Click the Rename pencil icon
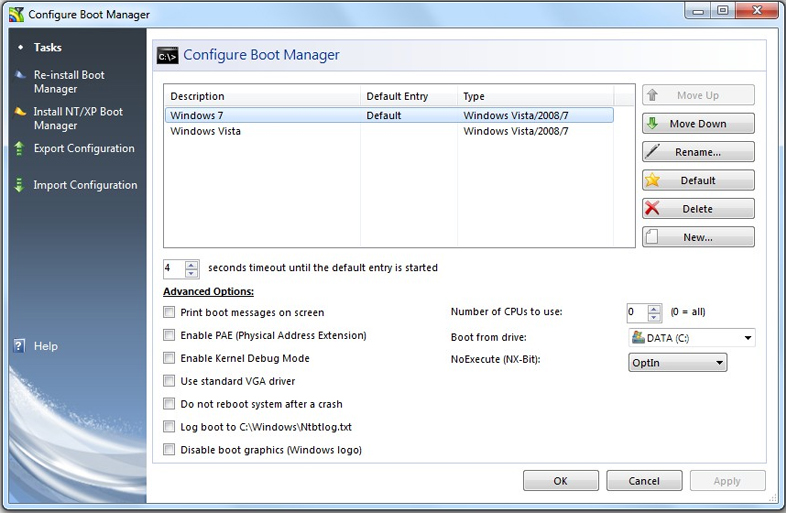Viewport: 786px width, 513px height. point(652,152)
